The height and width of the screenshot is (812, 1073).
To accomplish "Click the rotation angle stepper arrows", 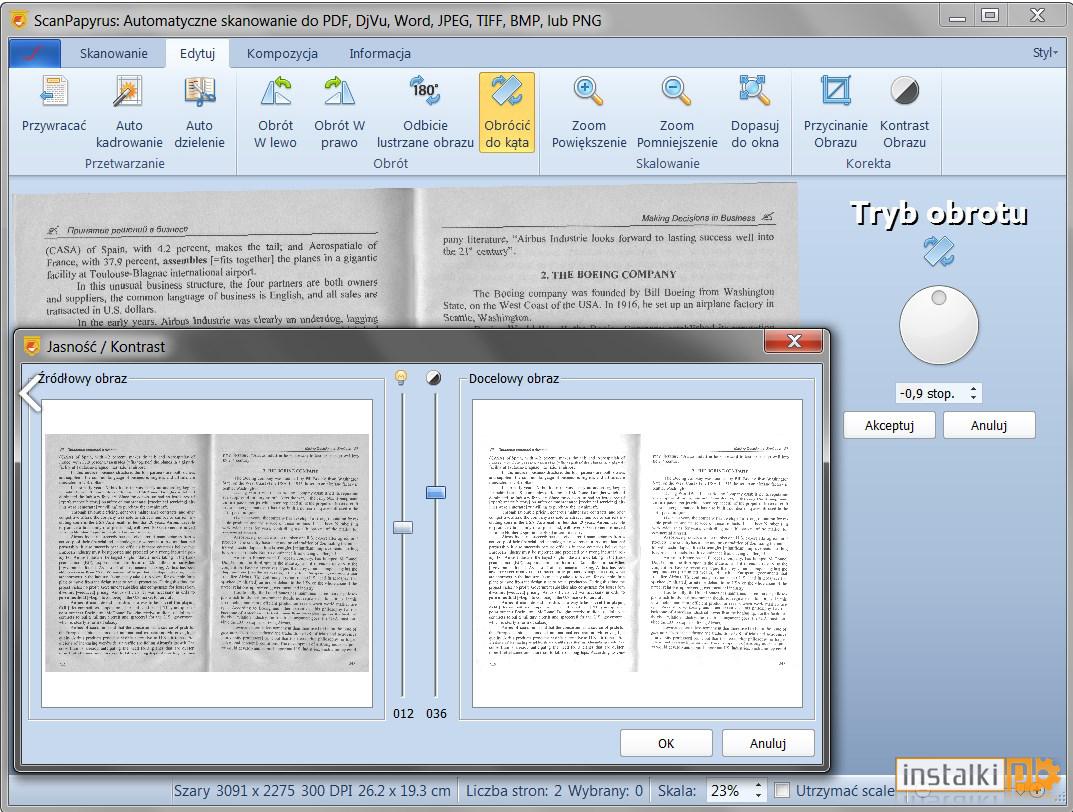I will [973, 393].
